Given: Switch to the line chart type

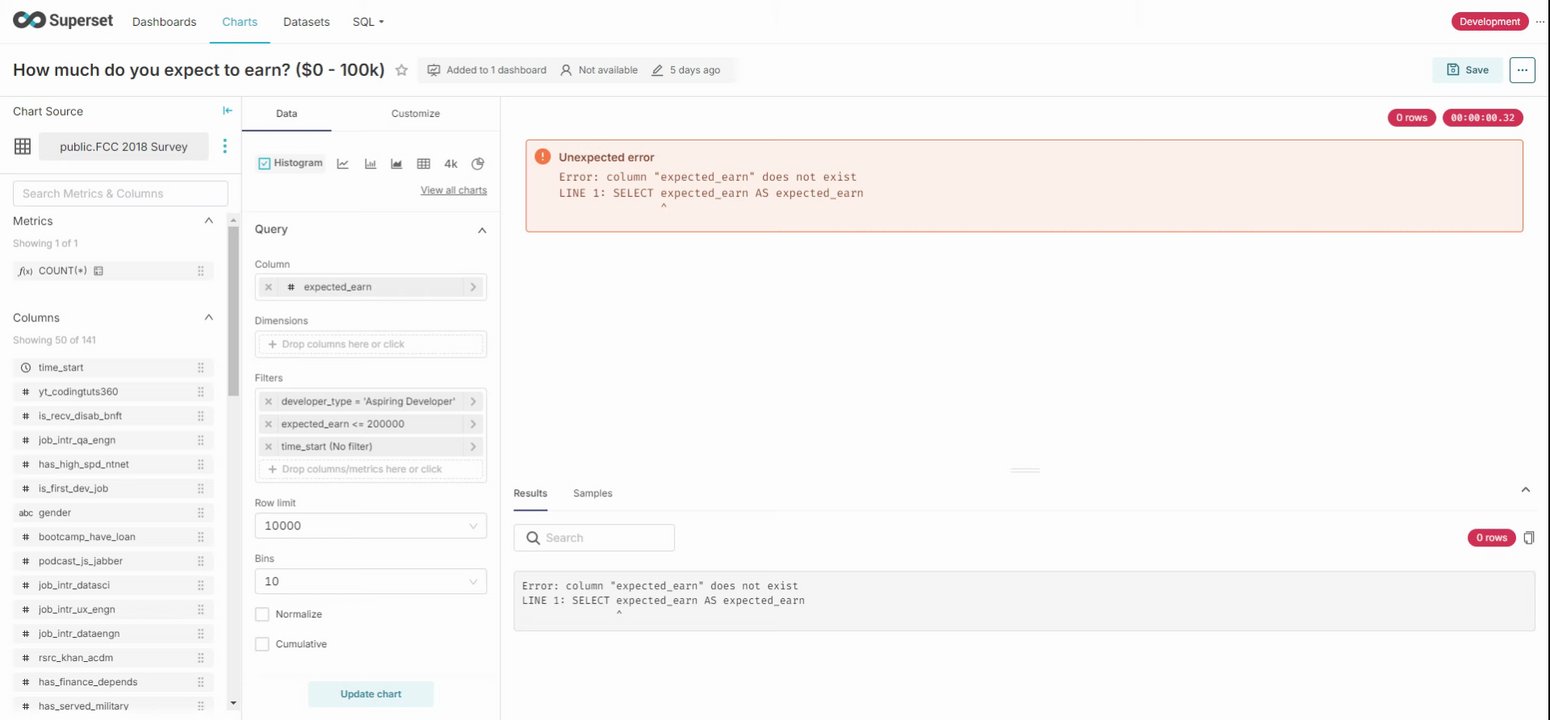Looking at the screenshot, I should (x=343, y=164).
